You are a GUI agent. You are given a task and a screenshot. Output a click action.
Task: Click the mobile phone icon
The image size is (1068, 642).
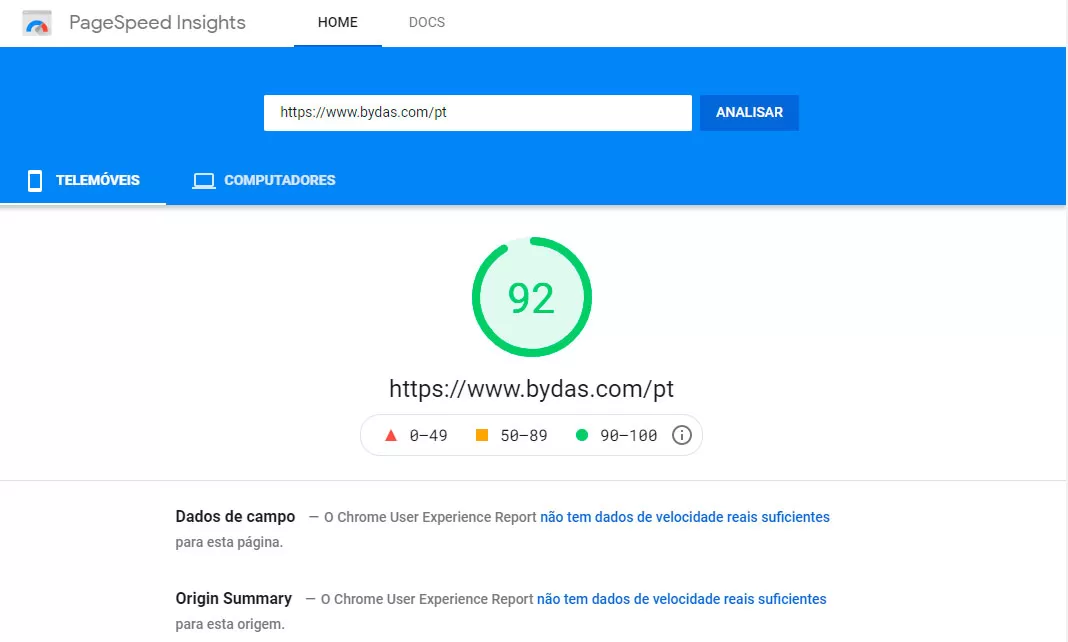(x=35, y=180)
